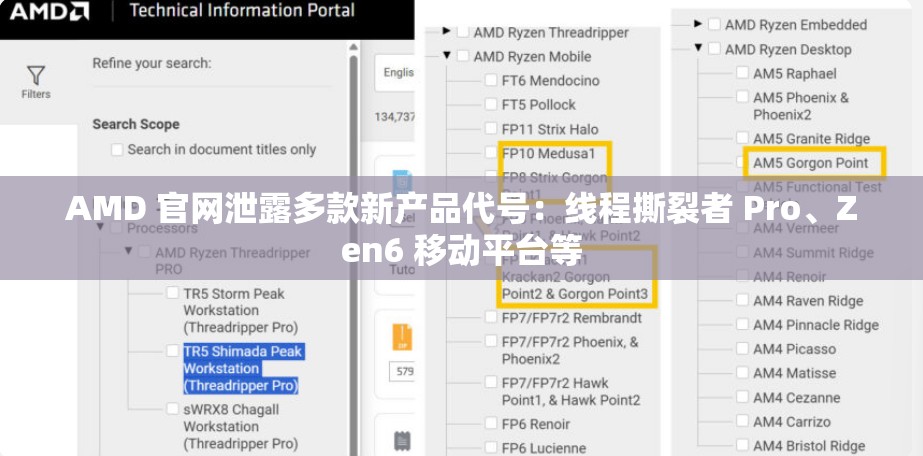The width and height of the screenshot is (923, 456).
Task: Open the Filters funnel icon
Action: click(x=36, y=75)
